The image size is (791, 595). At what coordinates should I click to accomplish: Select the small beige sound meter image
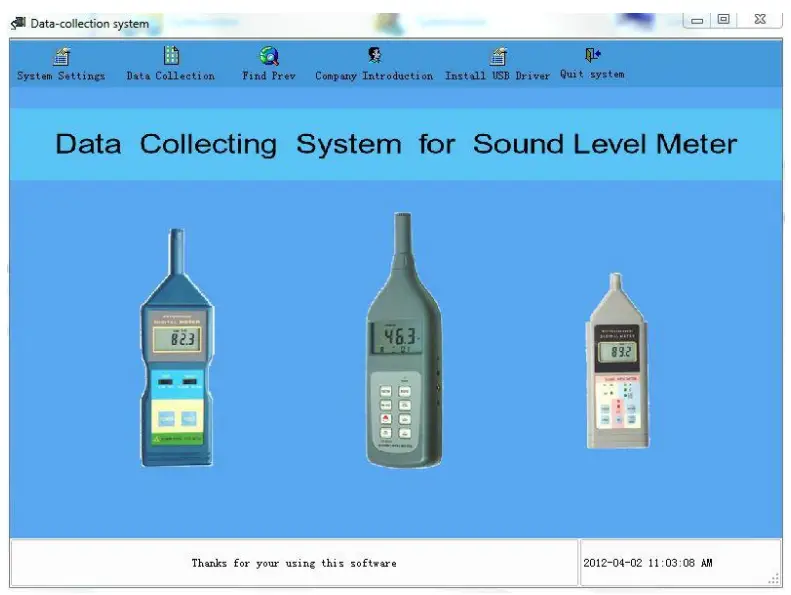pyautogui.click(x=617, y=361)
